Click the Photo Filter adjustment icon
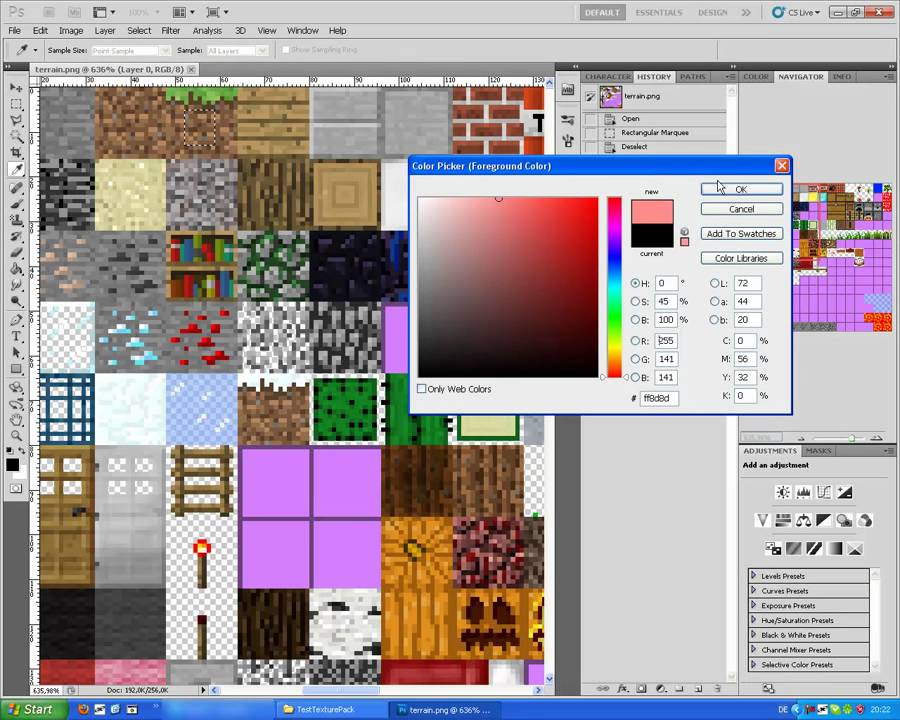The height and width of the screenshot is (720, 900). (x=844, y=521)
